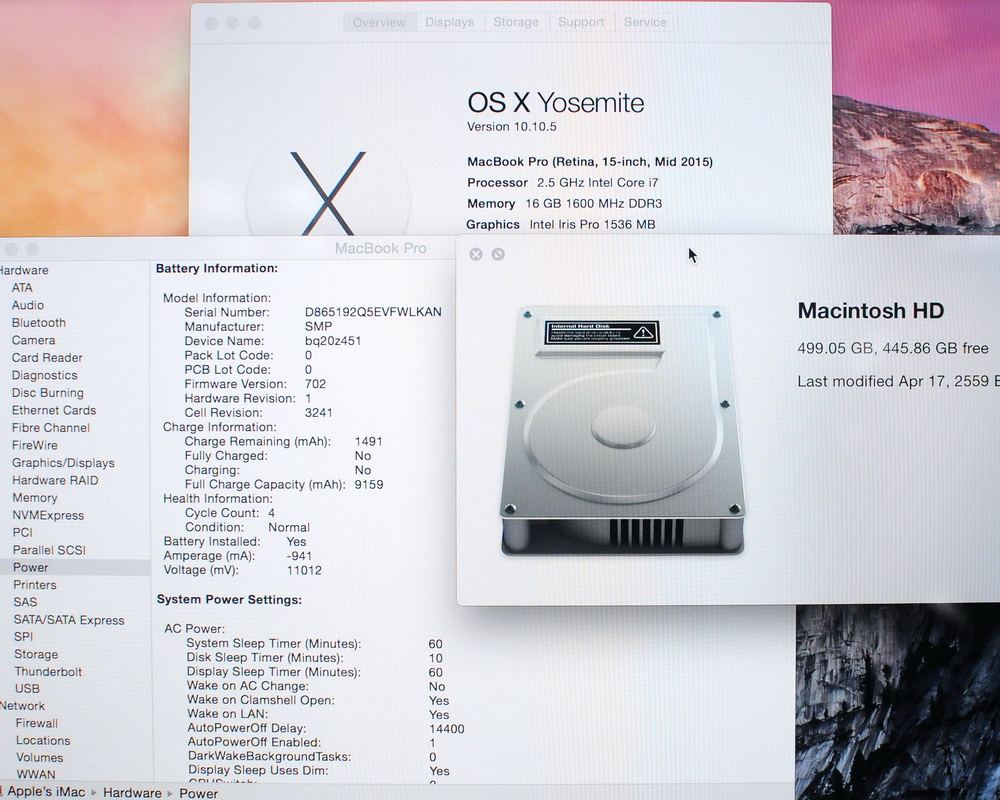Click the AutoPowerOff Delay value 14400
Screen dimensions: 1000x800
(x=446, y=729)
